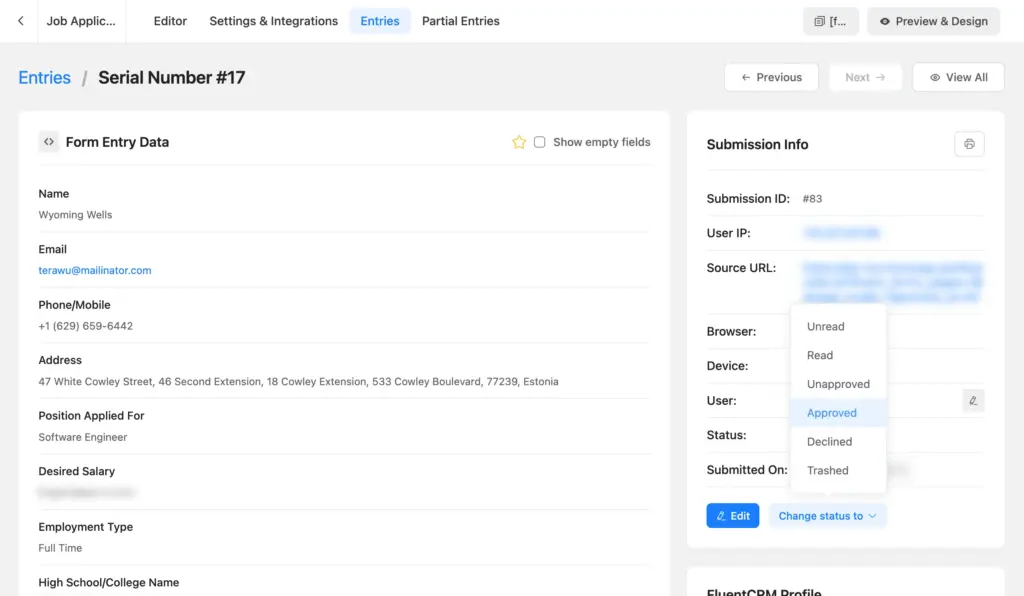Click the Form Entry Data heading

point(118,142)
